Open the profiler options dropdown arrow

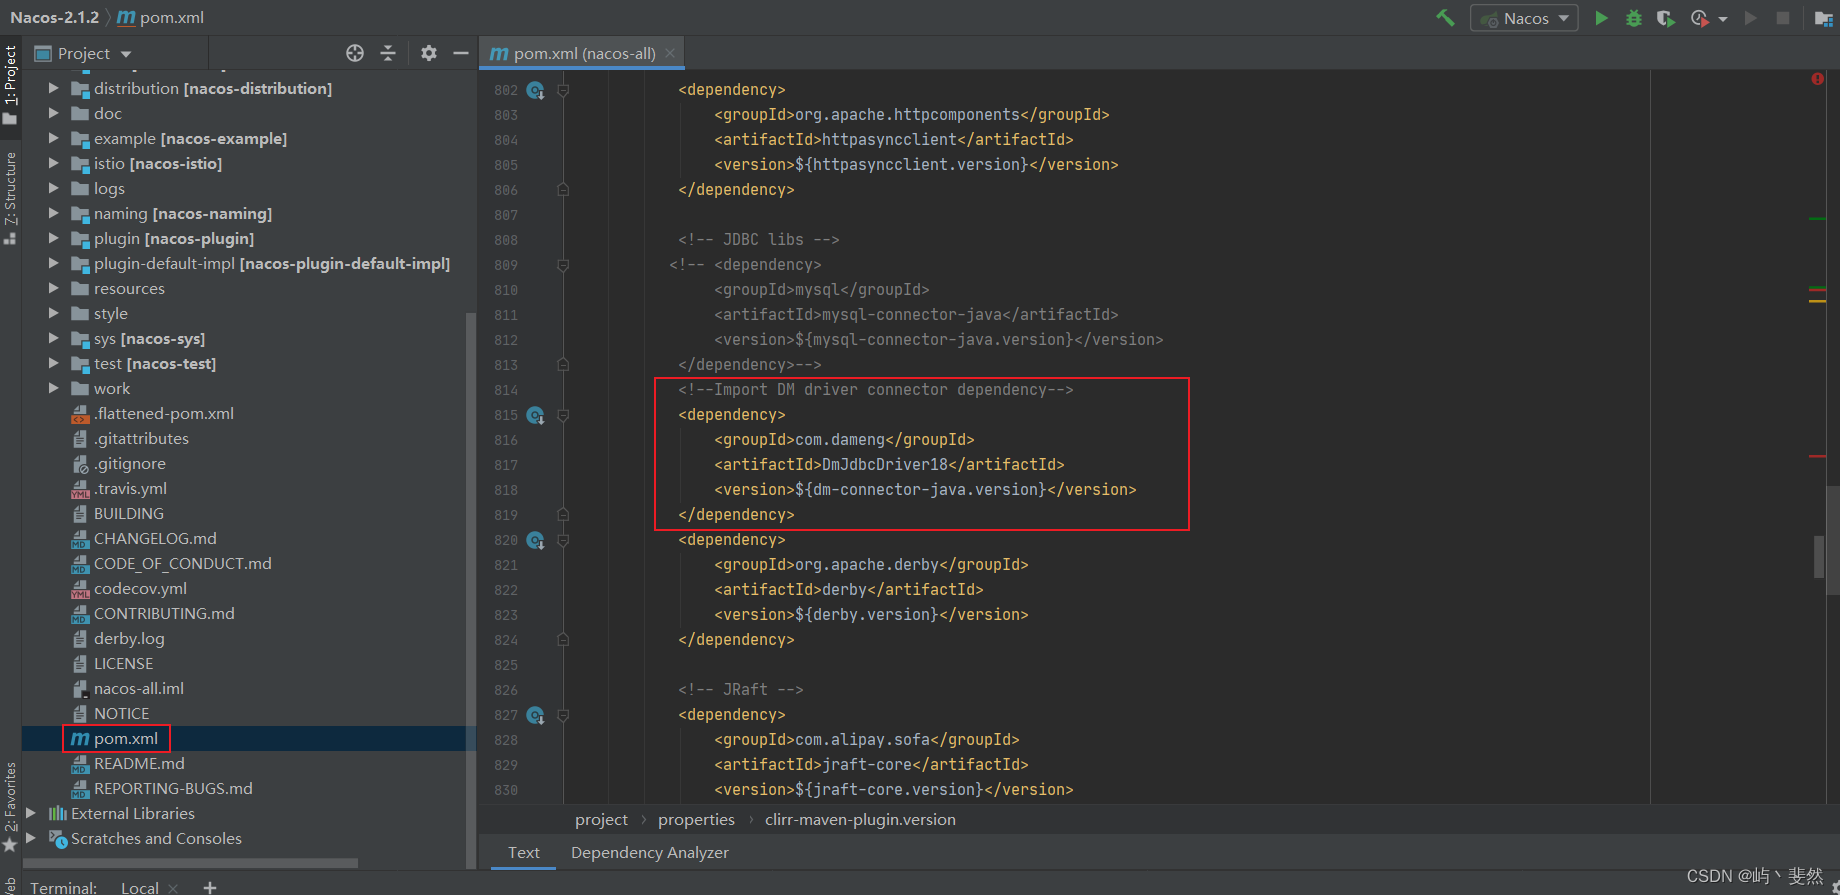1723,19
